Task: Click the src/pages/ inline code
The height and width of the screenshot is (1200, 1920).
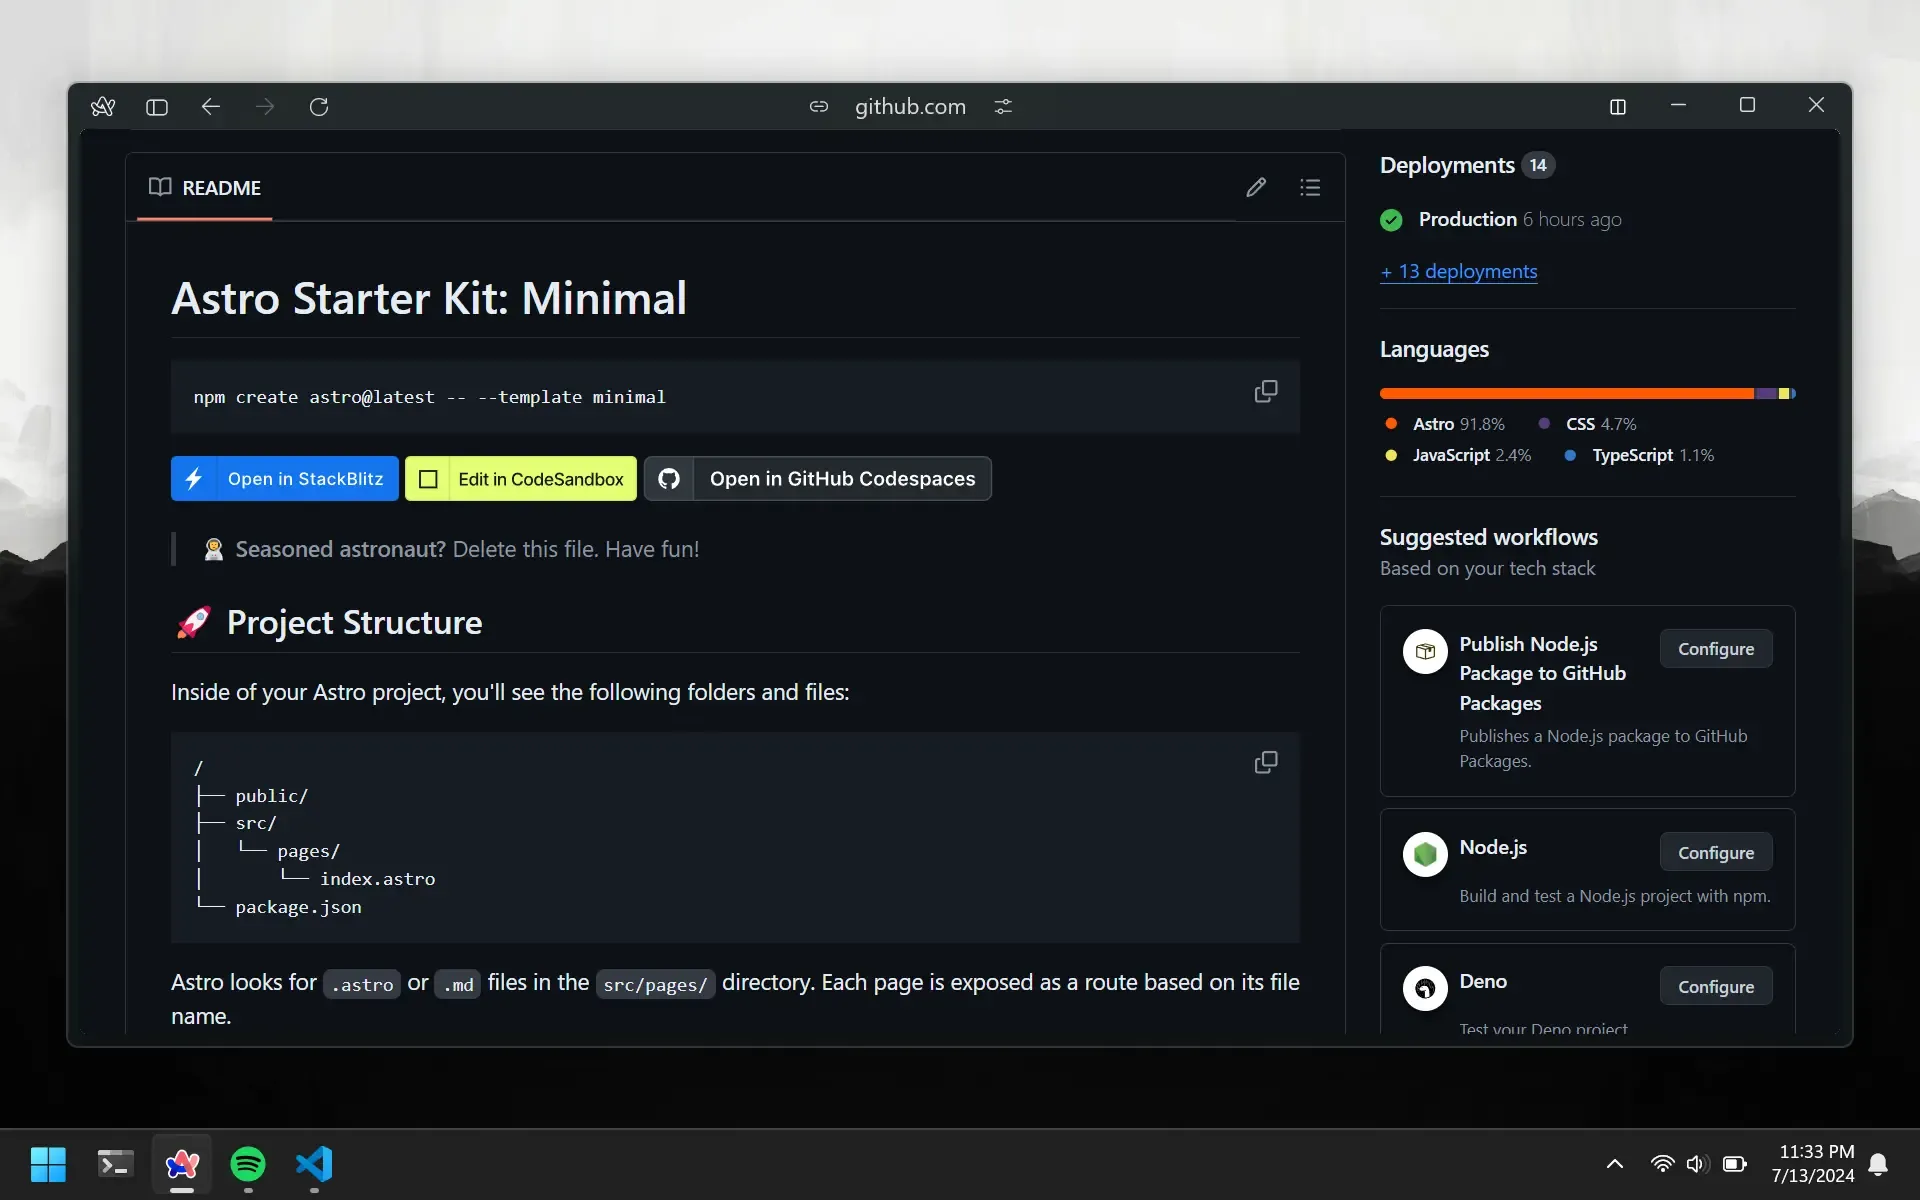Action: (x=655, y=984)
